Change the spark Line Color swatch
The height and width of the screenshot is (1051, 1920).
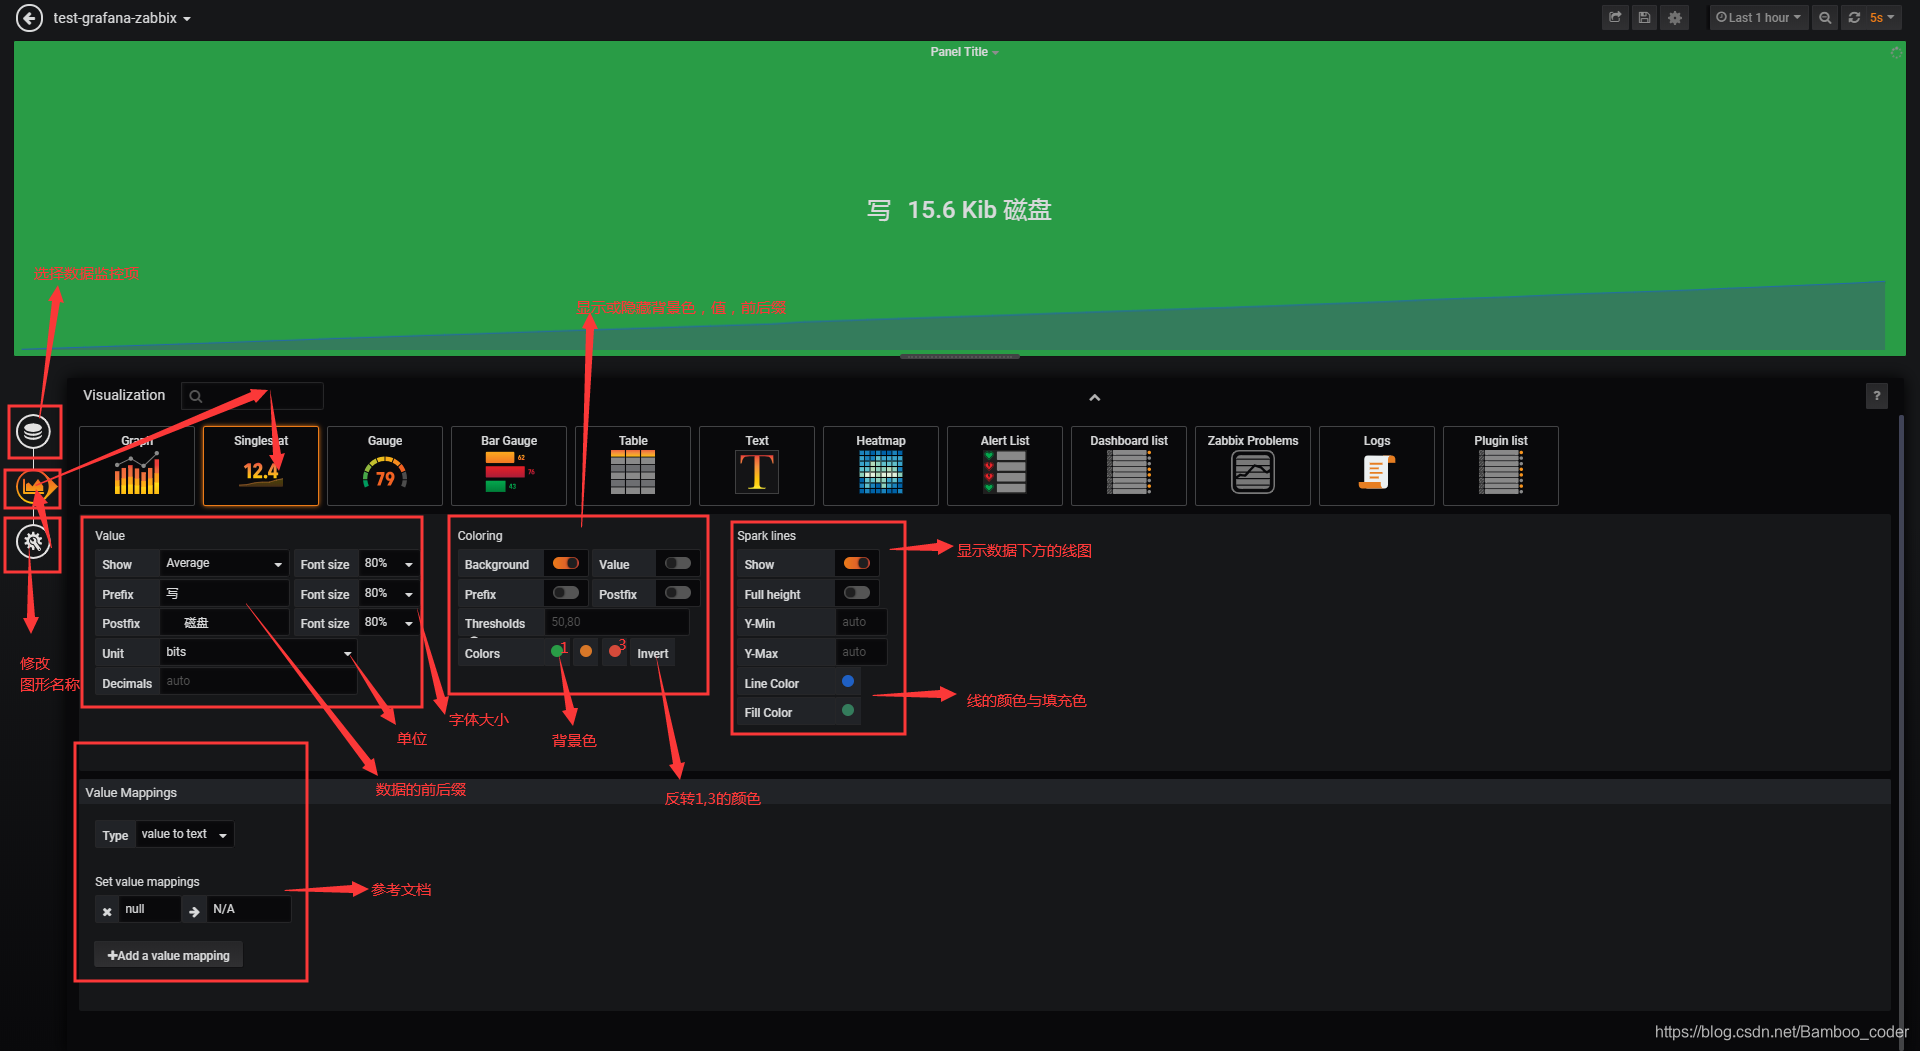point(848,682)
